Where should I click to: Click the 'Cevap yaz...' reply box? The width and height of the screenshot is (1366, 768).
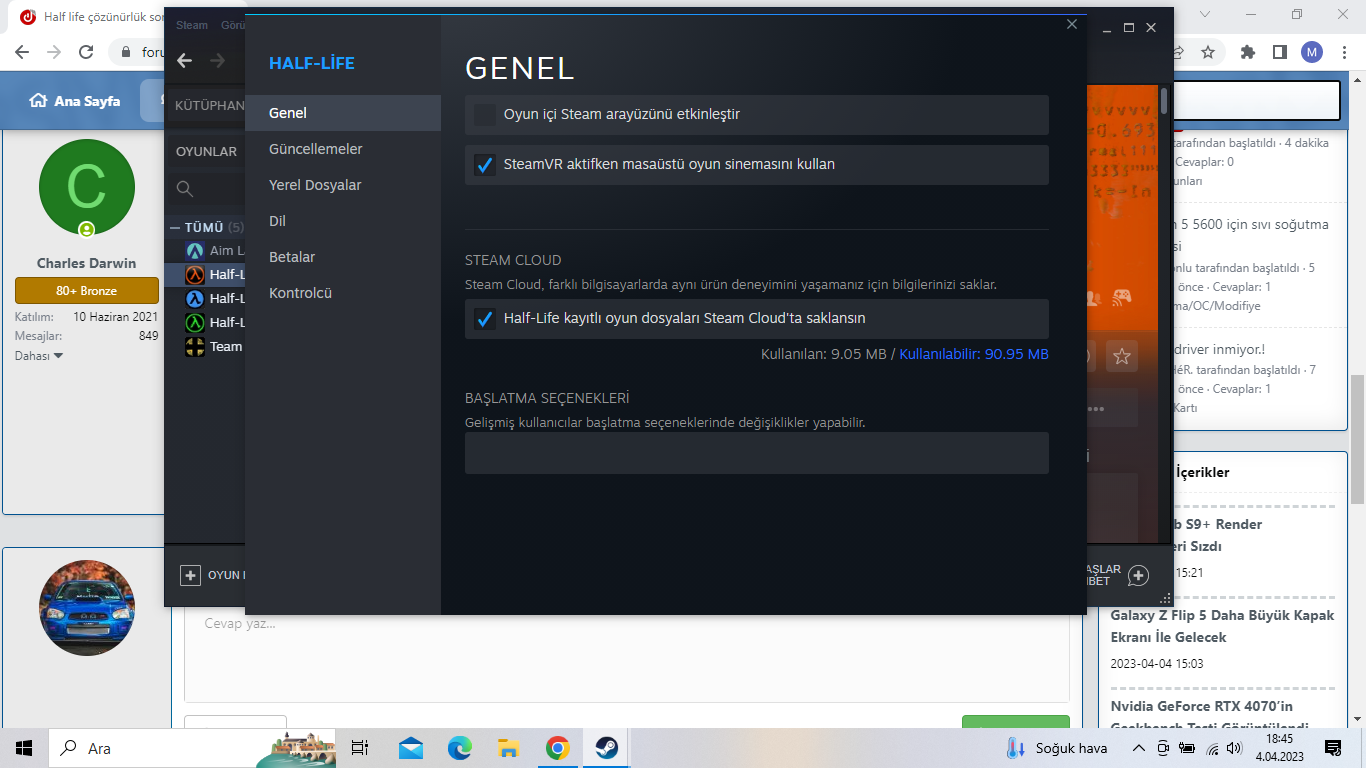(x=627, y=657)
